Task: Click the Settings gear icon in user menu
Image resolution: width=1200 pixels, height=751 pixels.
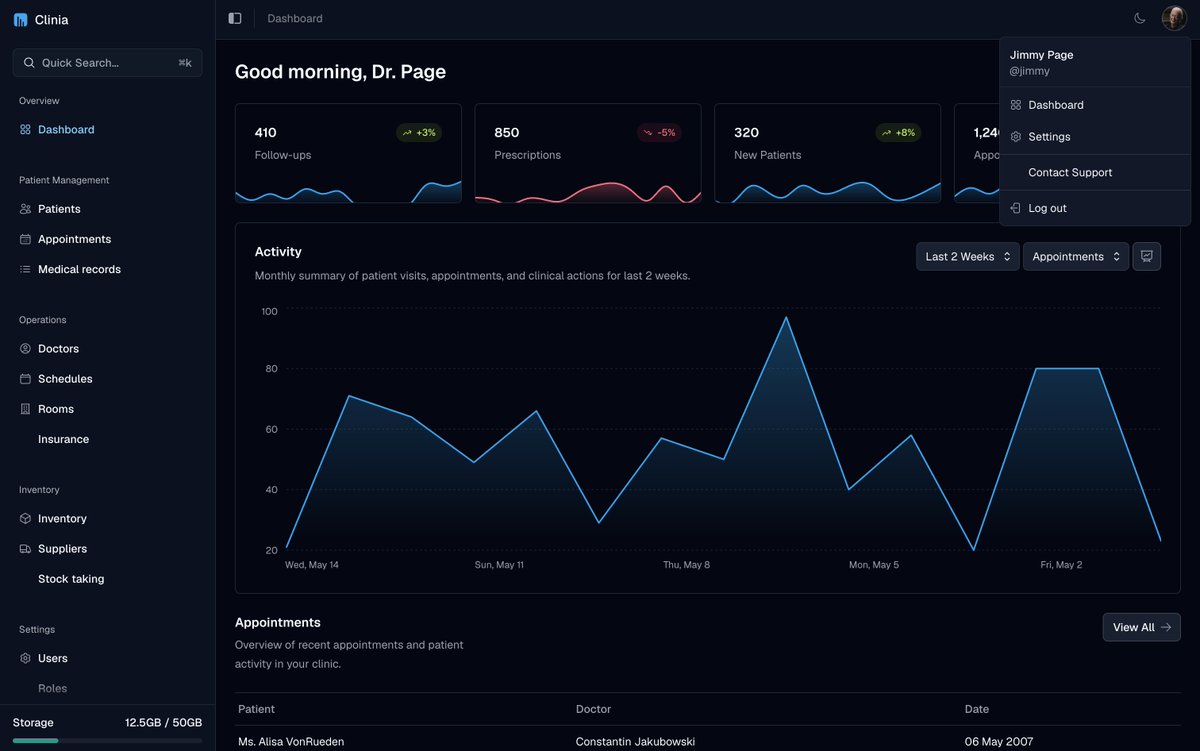Action: click(1016, 137)
